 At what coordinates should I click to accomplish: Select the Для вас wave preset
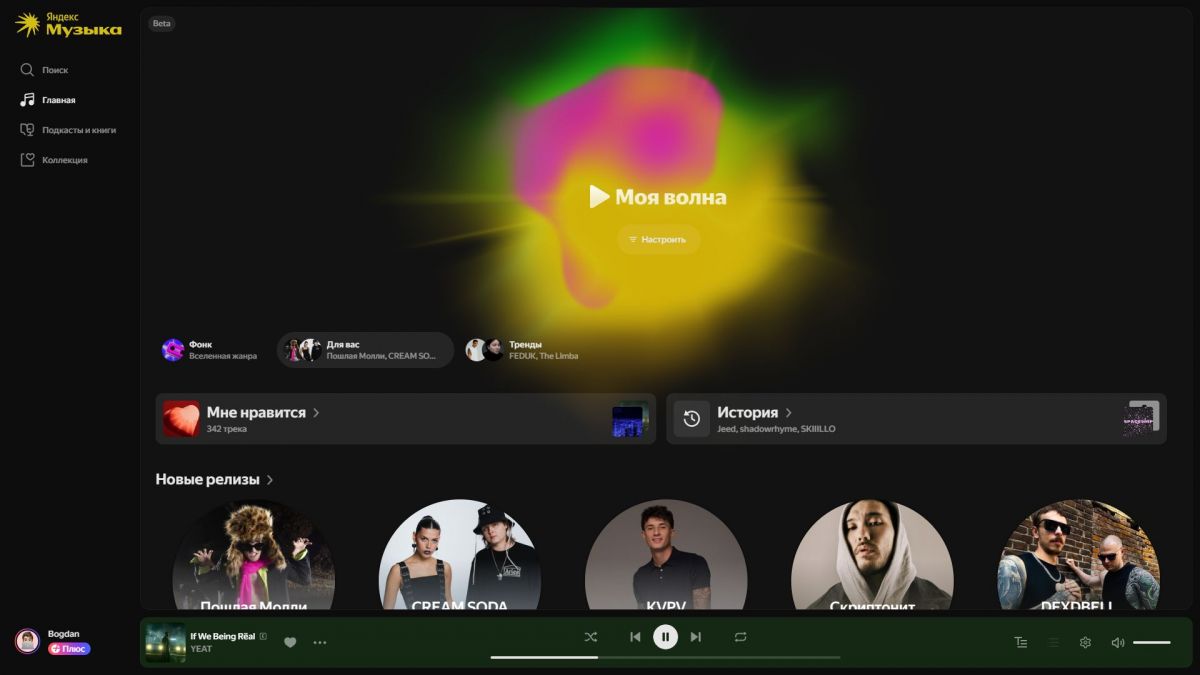click(x=365, y=350)
